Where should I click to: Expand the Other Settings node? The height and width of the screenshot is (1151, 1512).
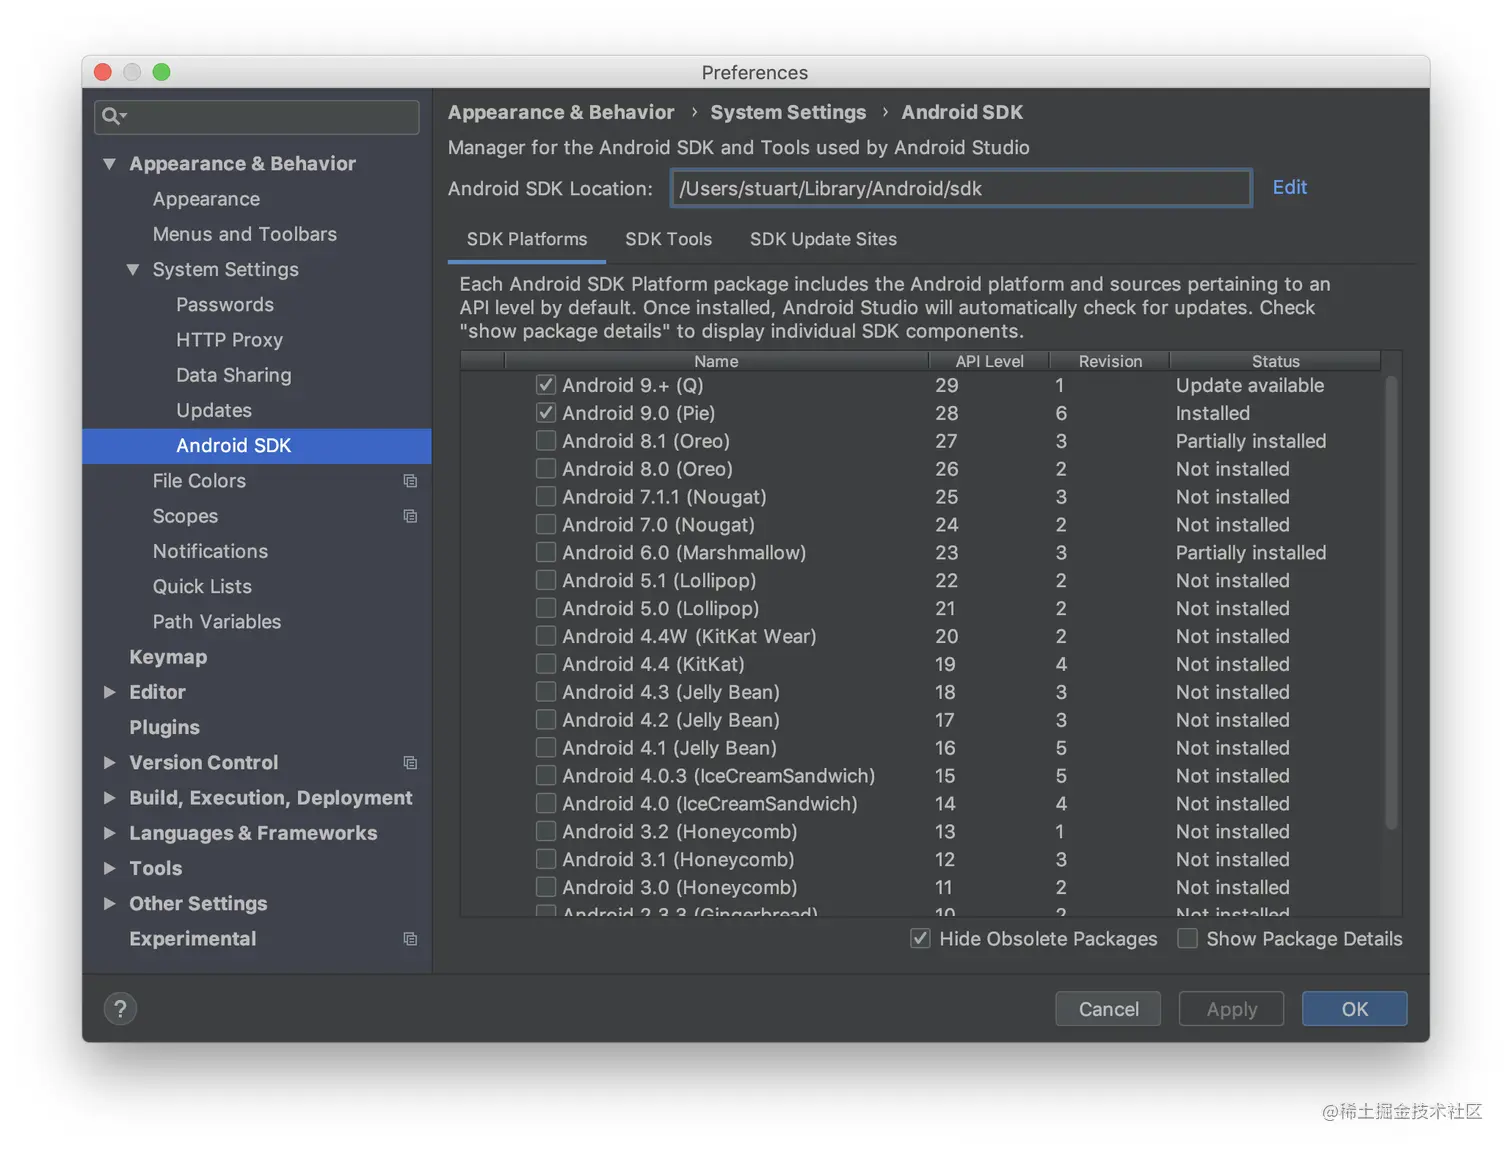(109, 904)
